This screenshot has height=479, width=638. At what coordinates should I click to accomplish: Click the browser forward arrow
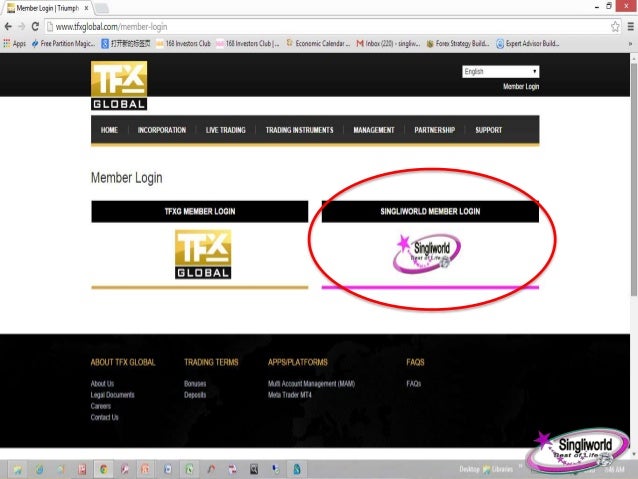point(22,26)
